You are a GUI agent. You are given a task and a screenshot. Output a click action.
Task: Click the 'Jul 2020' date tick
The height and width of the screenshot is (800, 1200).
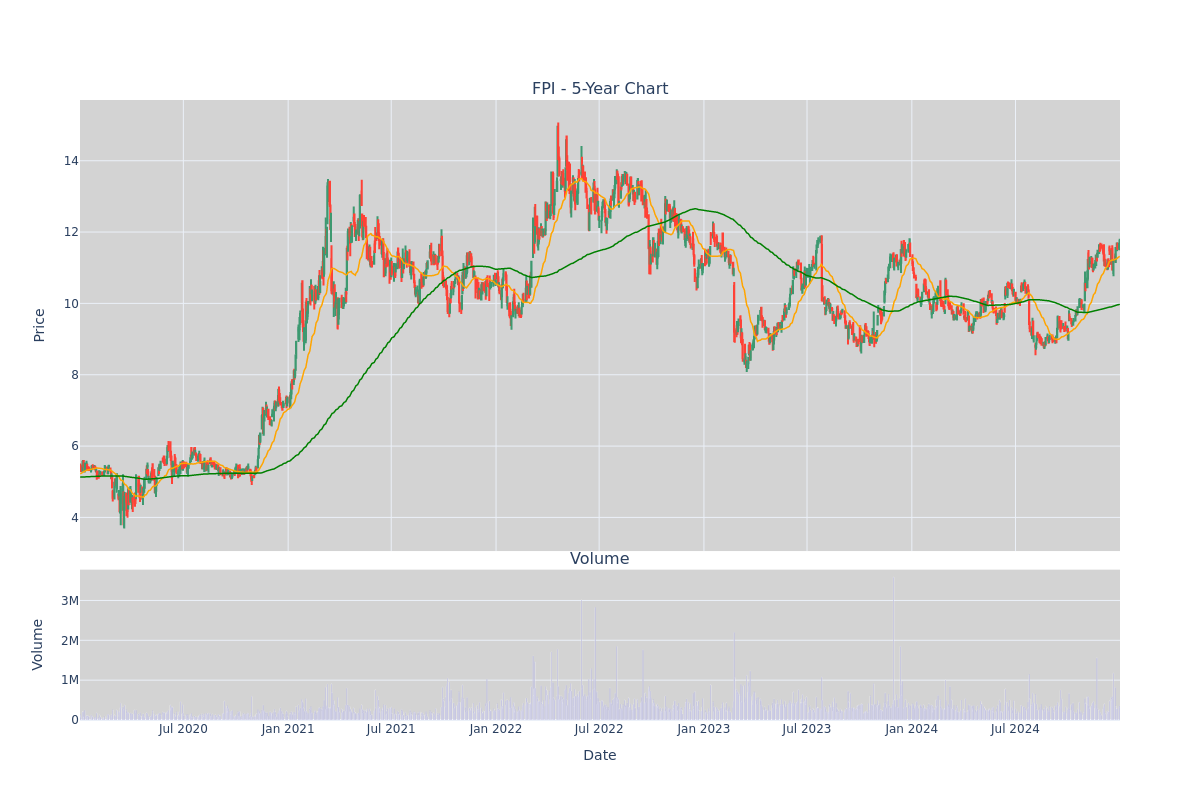183,729
